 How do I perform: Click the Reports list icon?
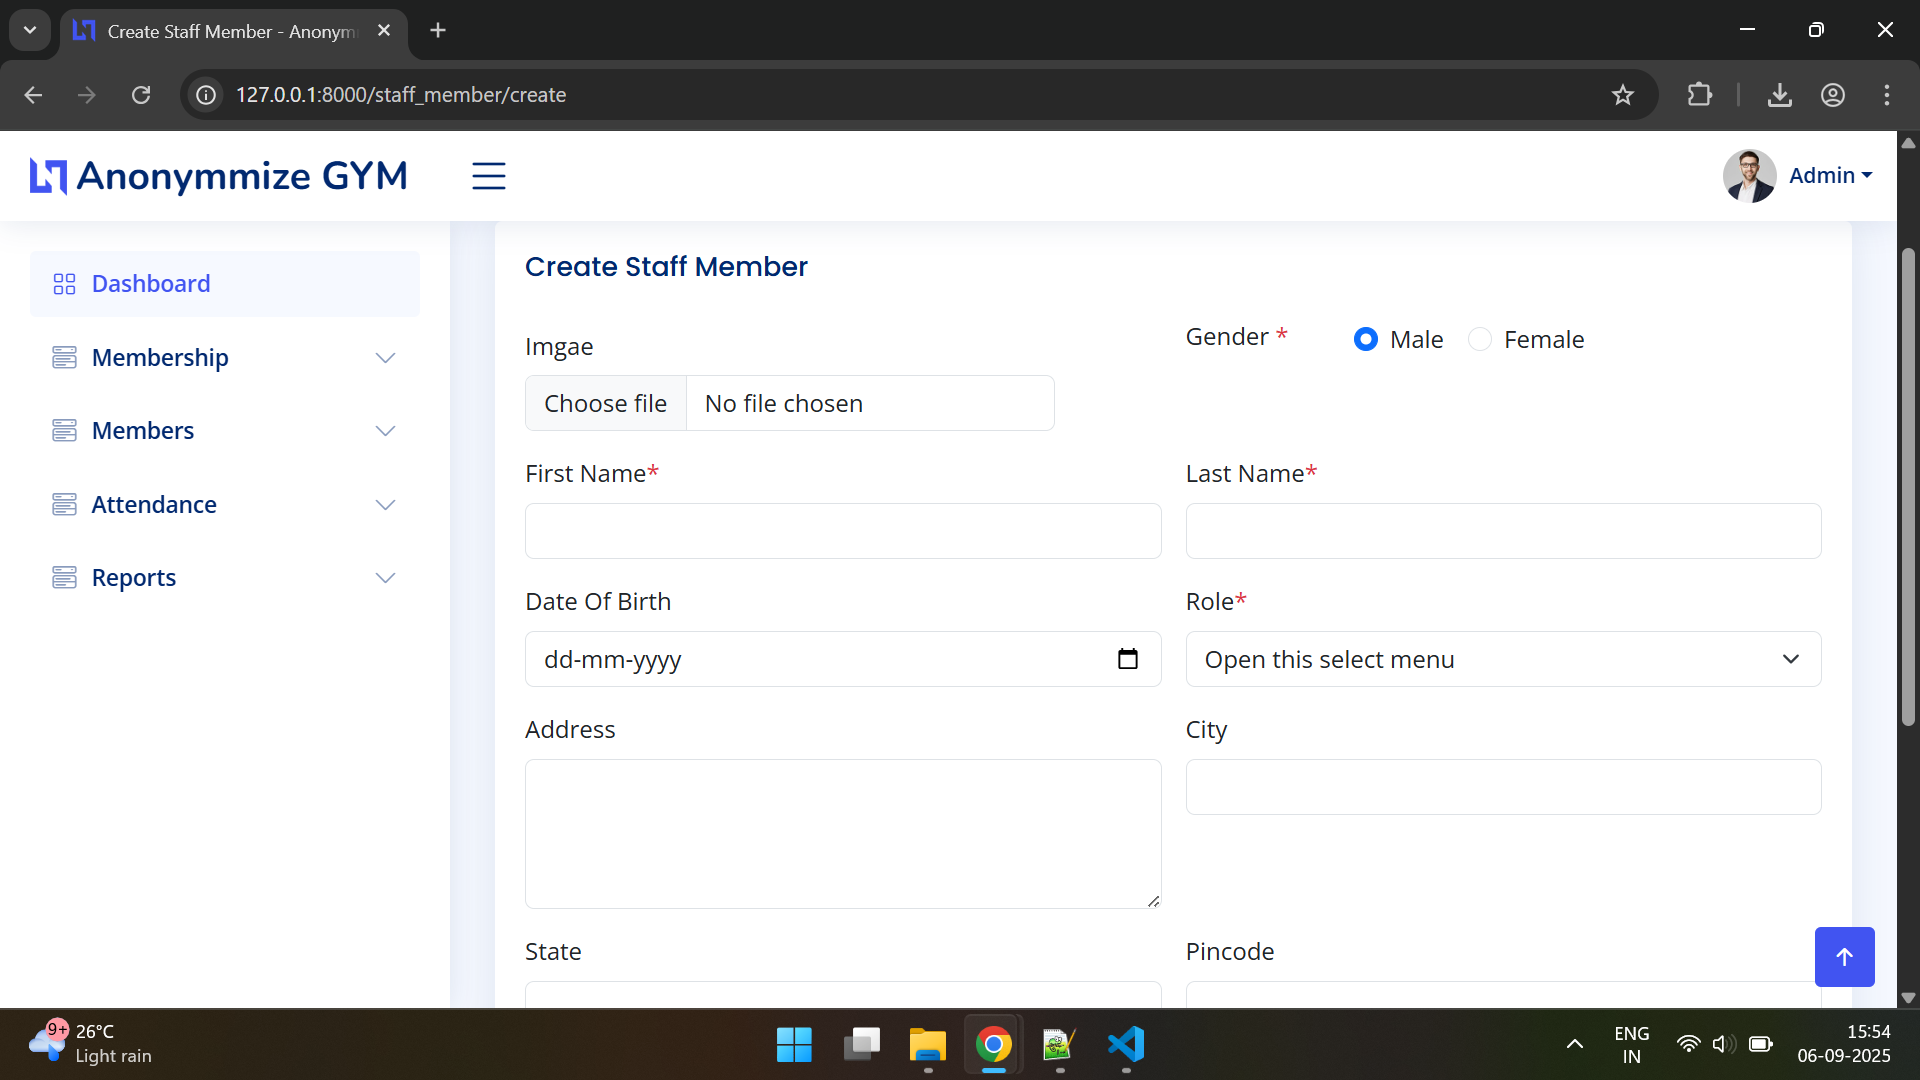point(64,578)
